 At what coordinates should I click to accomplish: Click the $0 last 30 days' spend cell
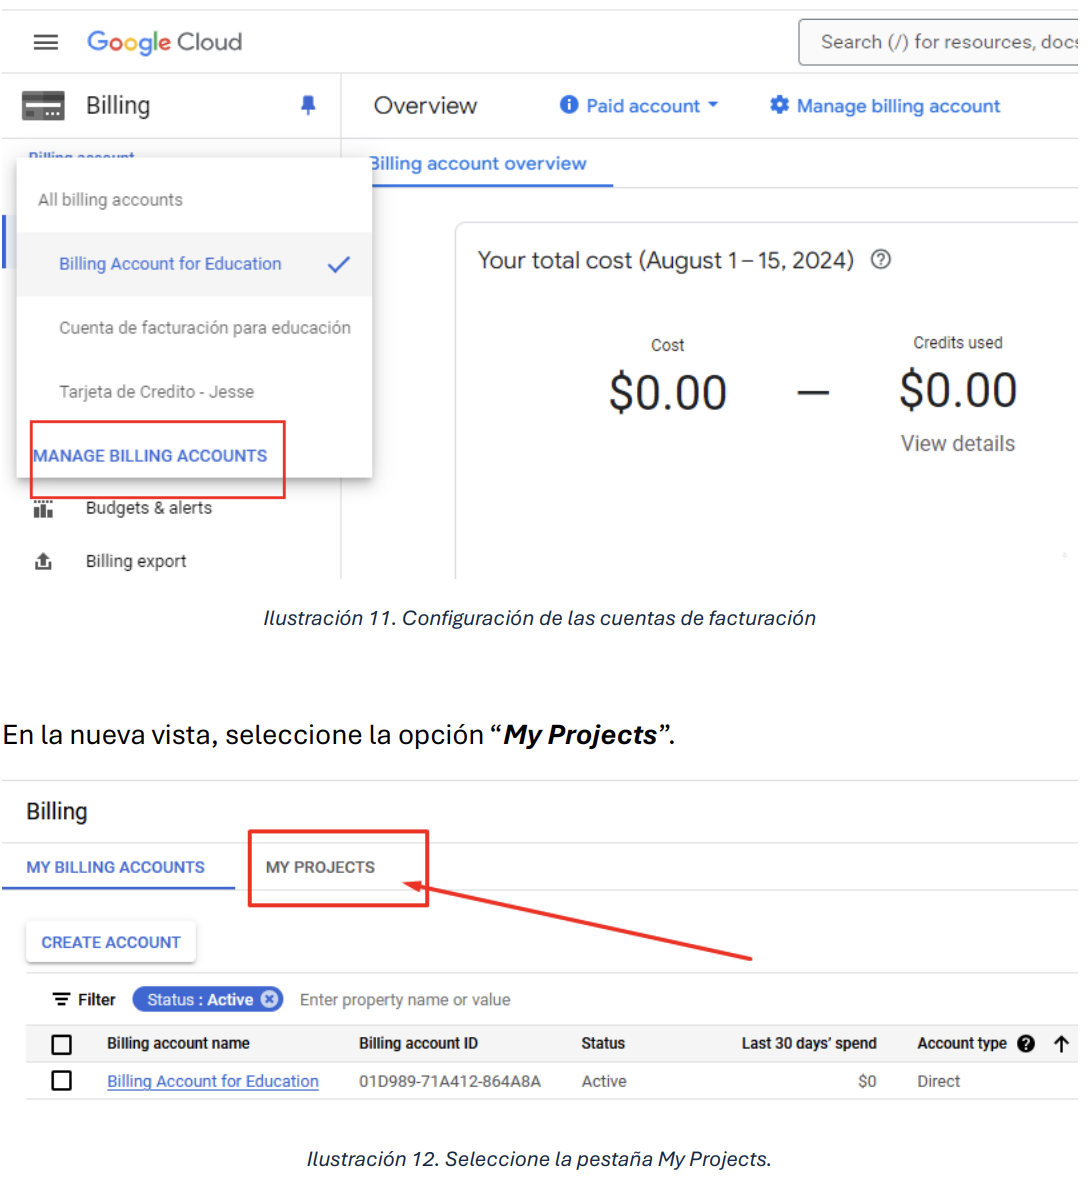click(x=867, y=1082)
